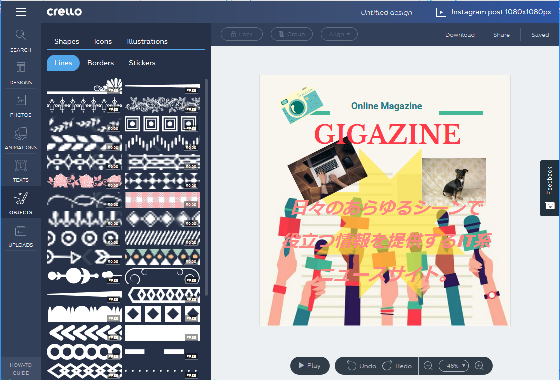
Task: Click the Group button
Action: click(x=292, y=34)
